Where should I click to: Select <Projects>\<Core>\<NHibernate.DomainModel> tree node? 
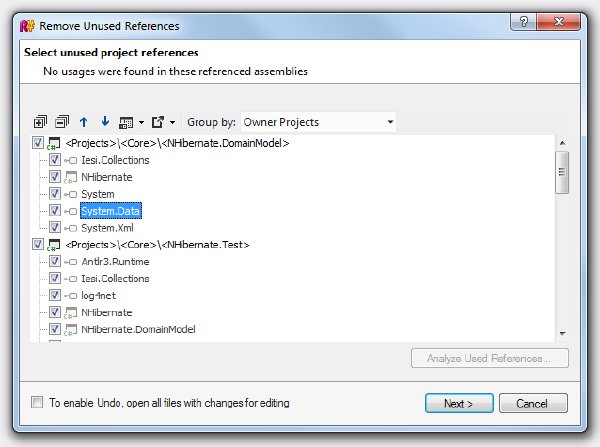click(177, 144)
